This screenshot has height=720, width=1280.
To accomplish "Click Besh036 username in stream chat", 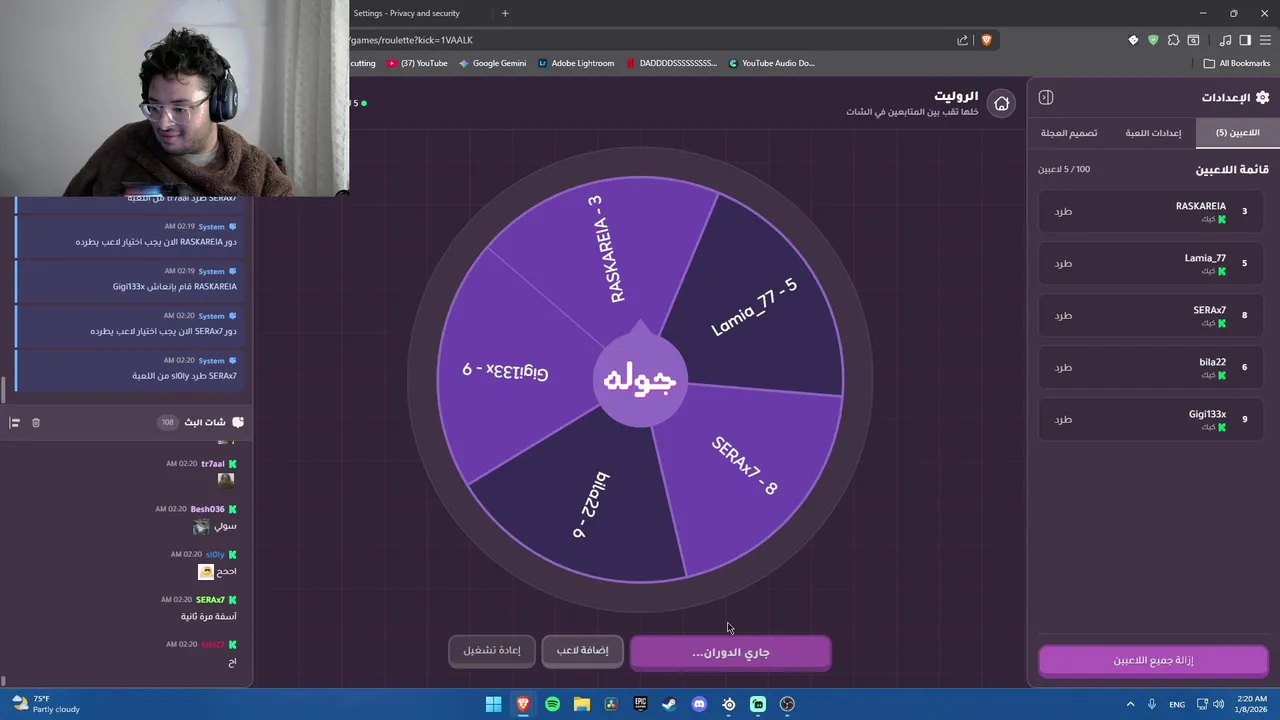I will (208, 509).
